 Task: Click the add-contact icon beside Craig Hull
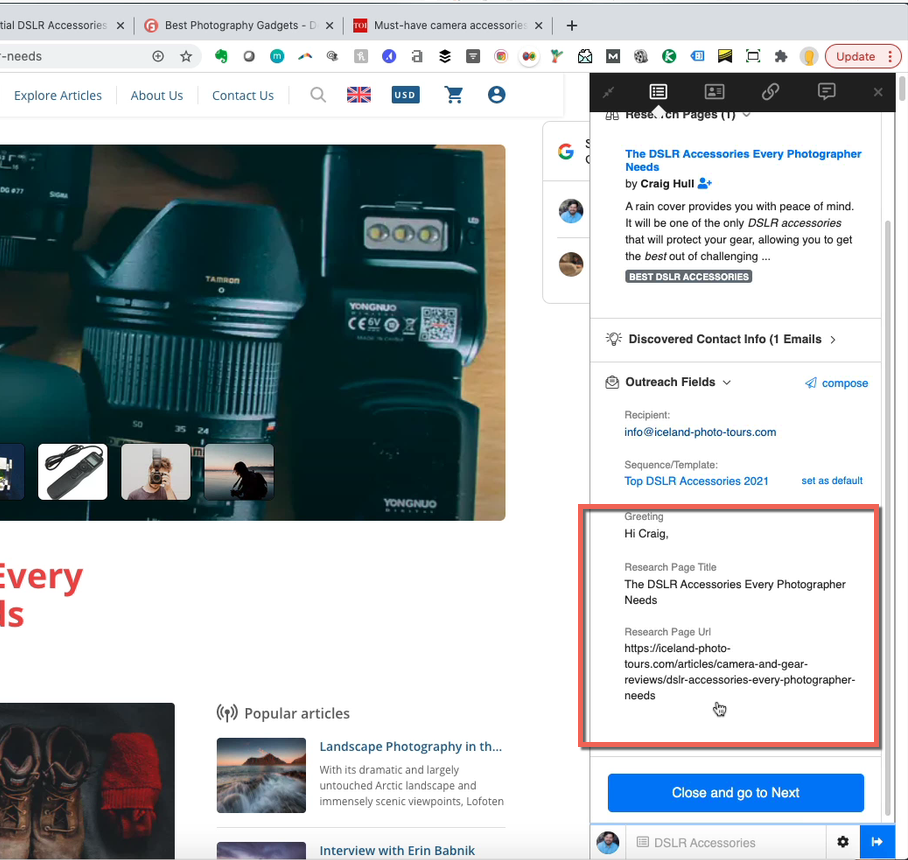pos(704,184)
